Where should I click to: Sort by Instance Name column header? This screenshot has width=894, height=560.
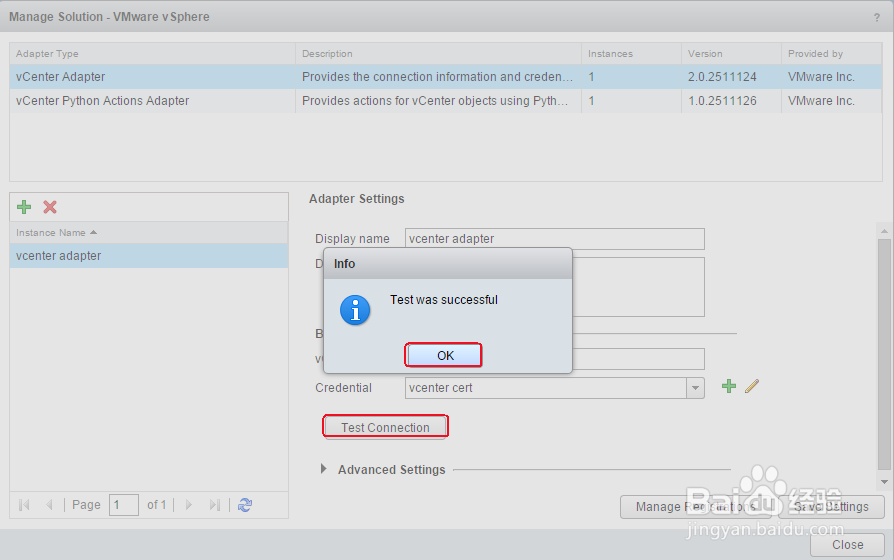pyautogui.click(x=148, y=233)
